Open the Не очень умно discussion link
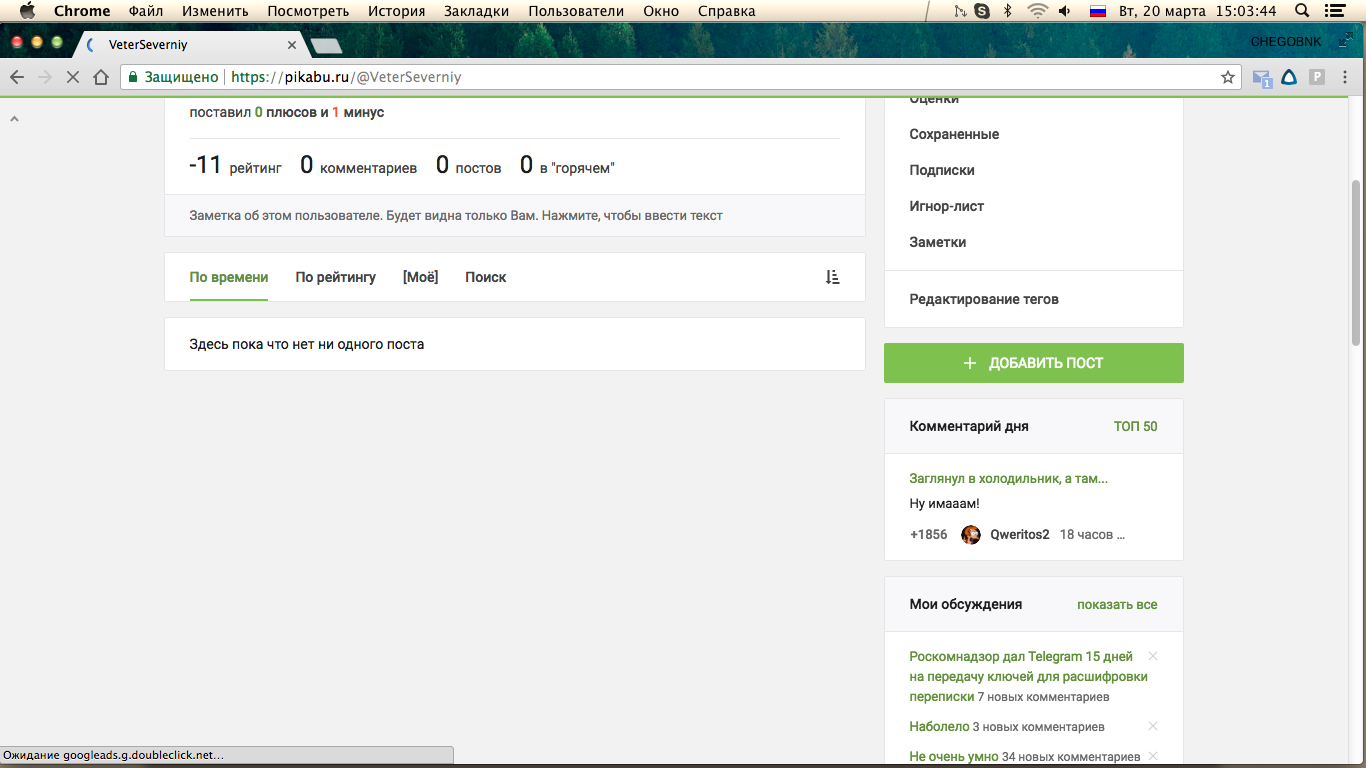Viewport: 1366px width, 768px height. point(954,757)
